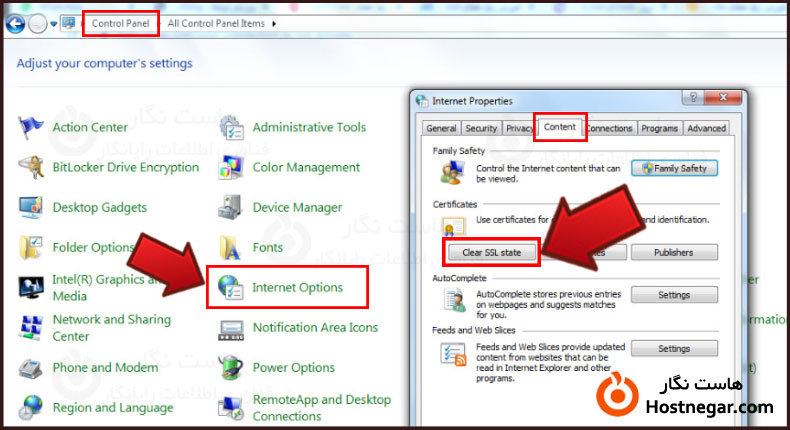This screenshot has height=430, width=790.
Task: Open the Desktop Gadgets icon
Action: coord(33,208)
